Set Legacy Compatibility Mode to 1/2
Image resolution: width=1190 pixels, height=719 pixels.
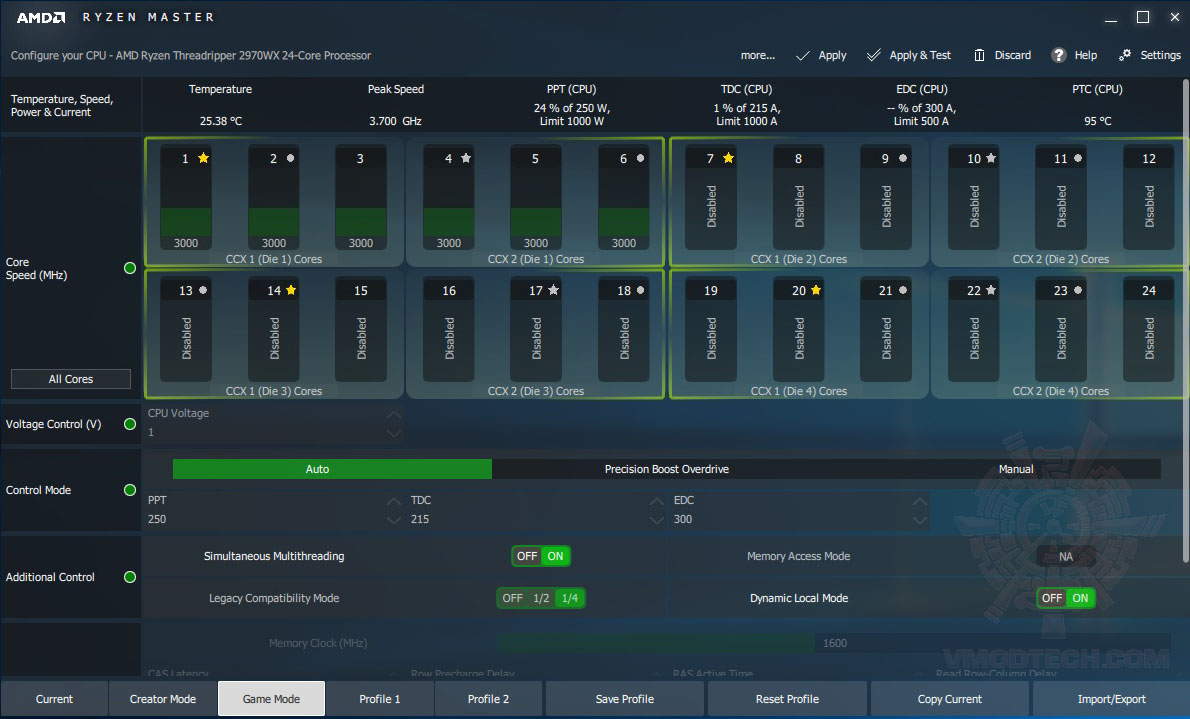pyautogui.click(x=541, y=598)
